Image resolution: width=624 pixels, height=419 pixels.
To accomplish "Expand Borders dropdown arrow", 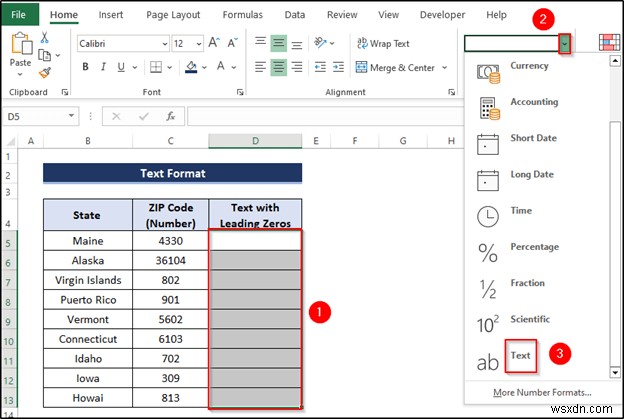I will pos(170,67).
